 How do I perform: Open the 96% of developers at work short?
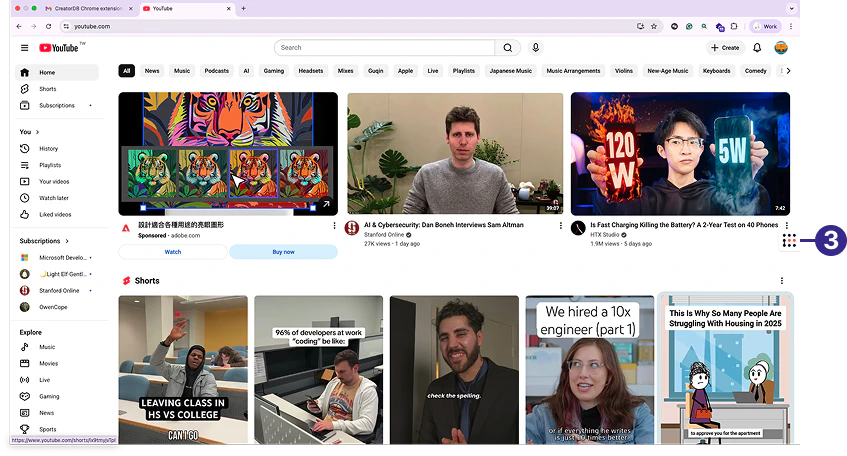[319, 370]
